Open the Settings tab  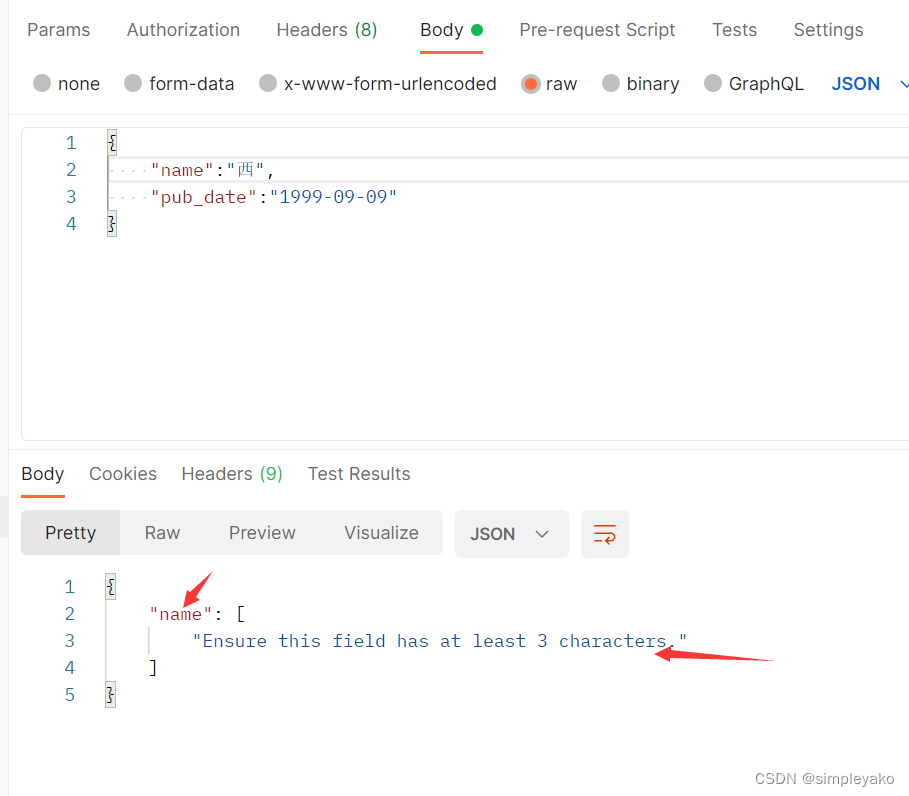point(828,30)
